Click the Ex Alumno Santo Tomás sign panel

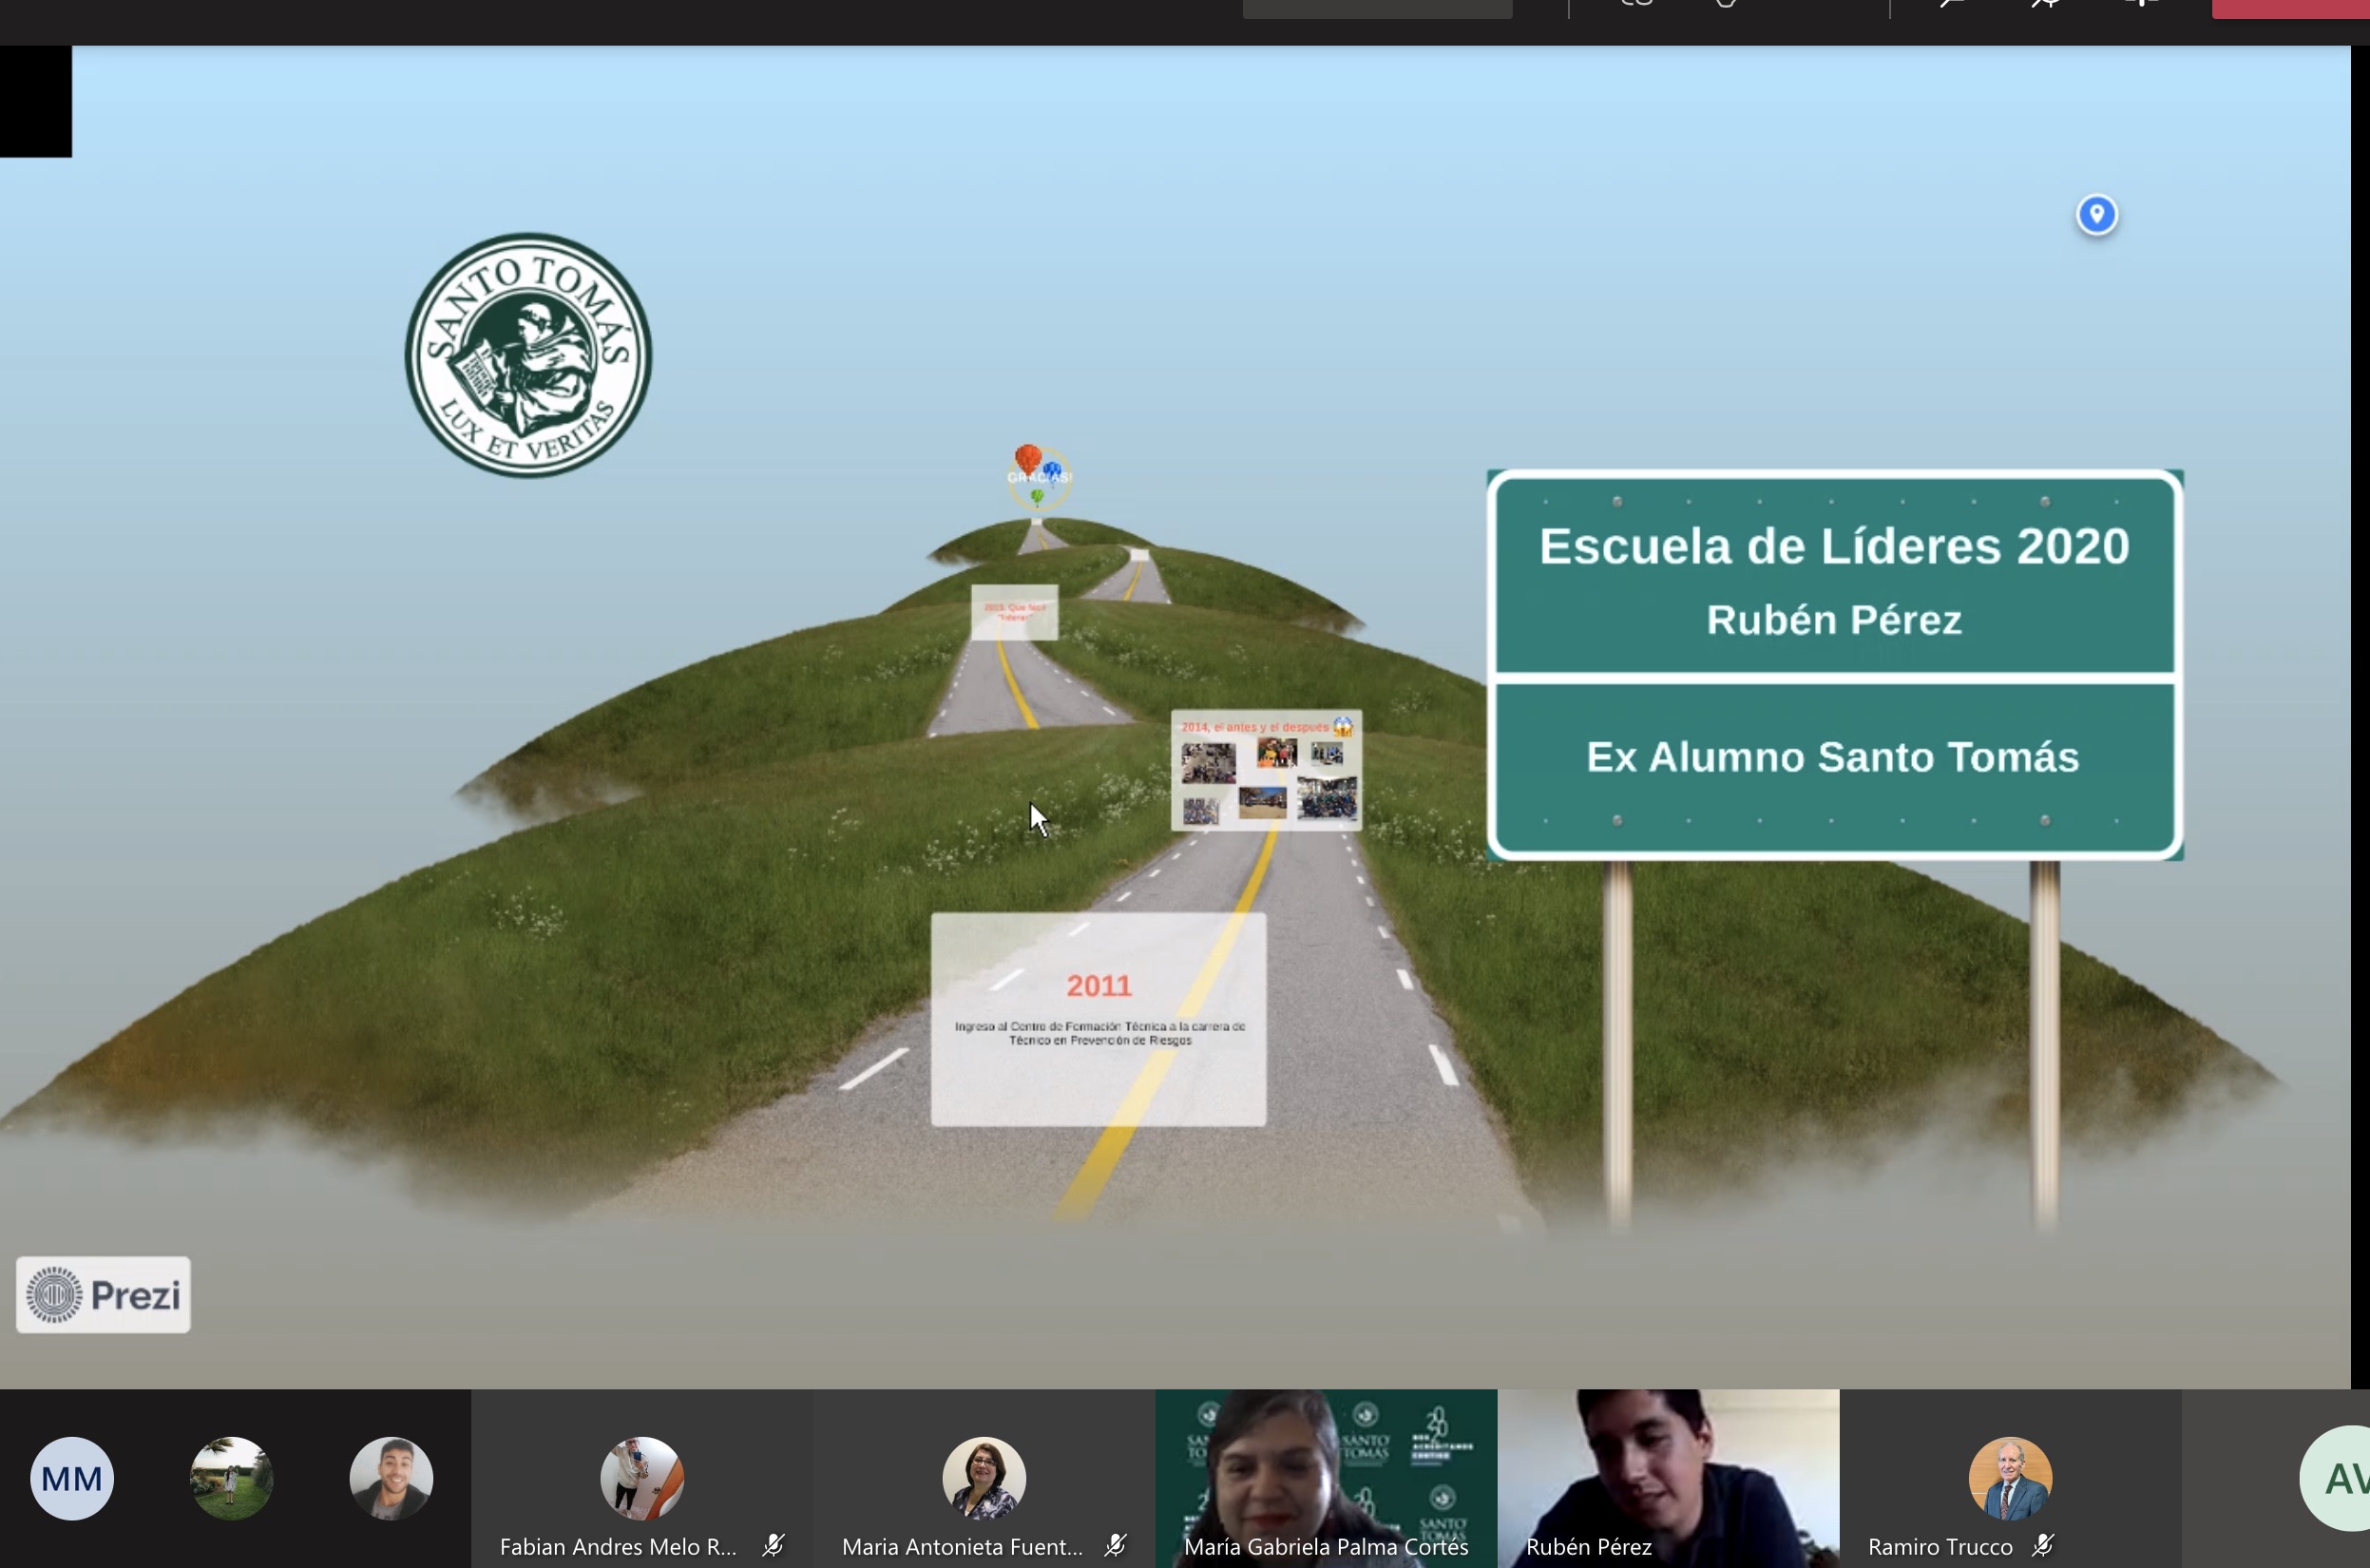(x=1833, y=757)
